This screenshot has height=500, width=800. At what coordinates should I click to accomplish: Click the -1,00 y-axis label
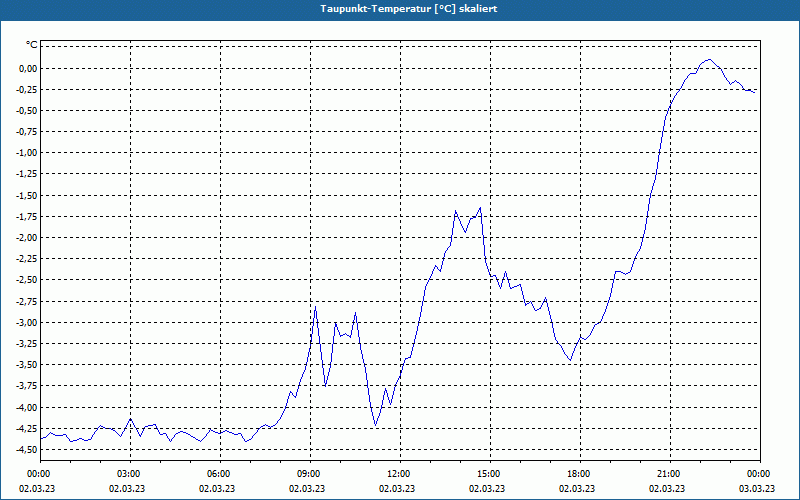(x=27, y=153)
